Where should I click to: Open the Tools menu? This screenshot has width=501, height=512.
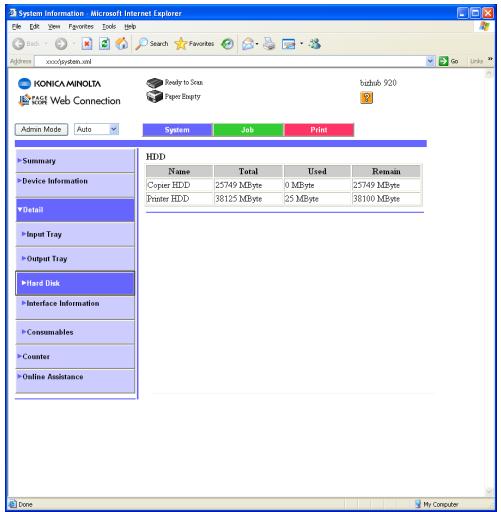109,27
